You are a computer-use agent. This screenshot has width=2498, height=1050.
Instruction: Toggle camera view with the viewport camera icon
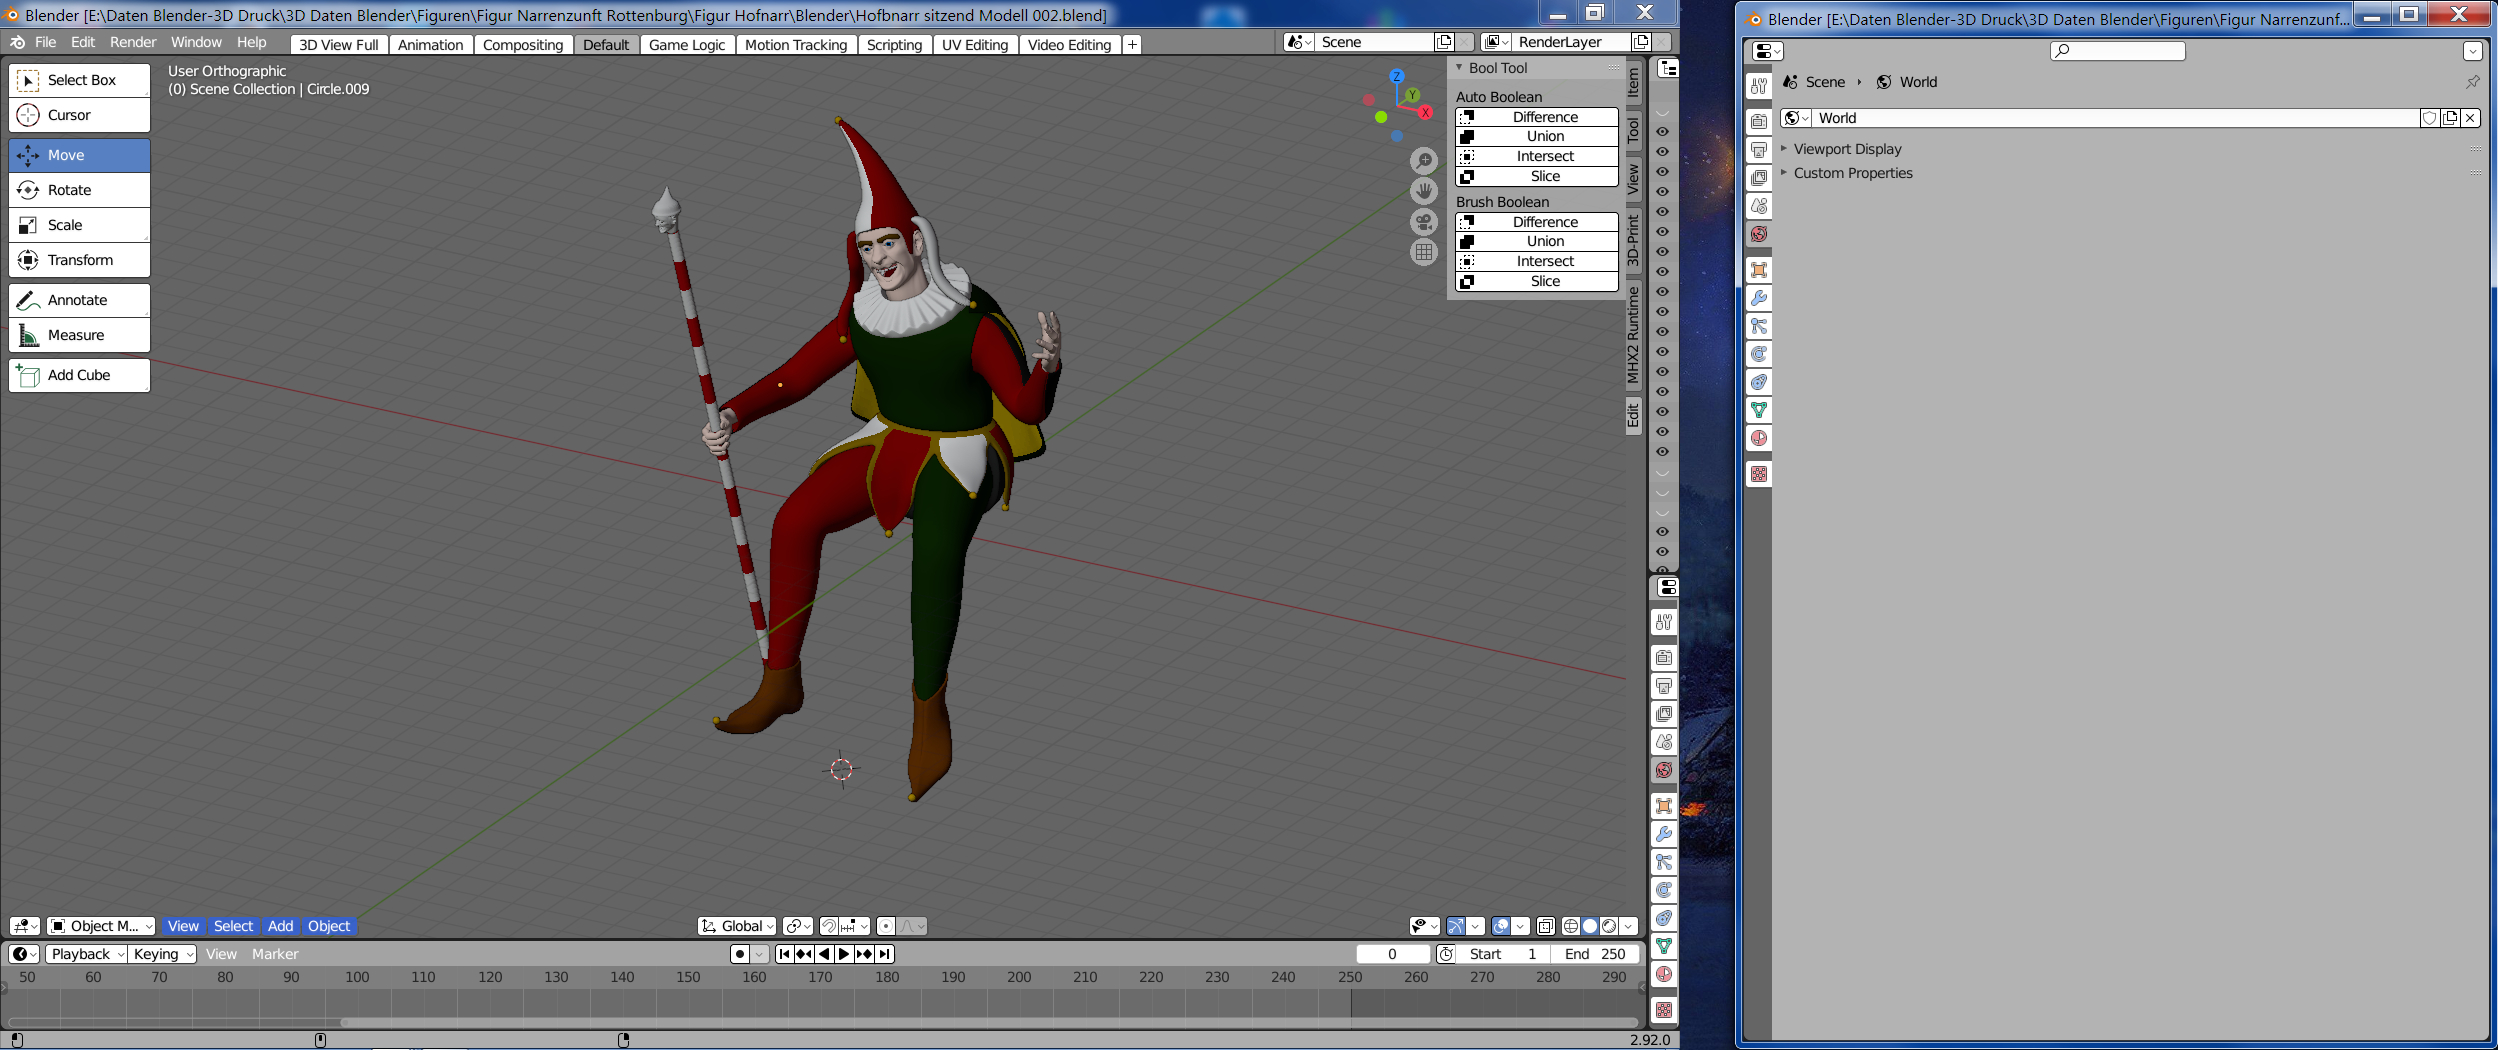pyautogui.click(x=1424, y=222)
